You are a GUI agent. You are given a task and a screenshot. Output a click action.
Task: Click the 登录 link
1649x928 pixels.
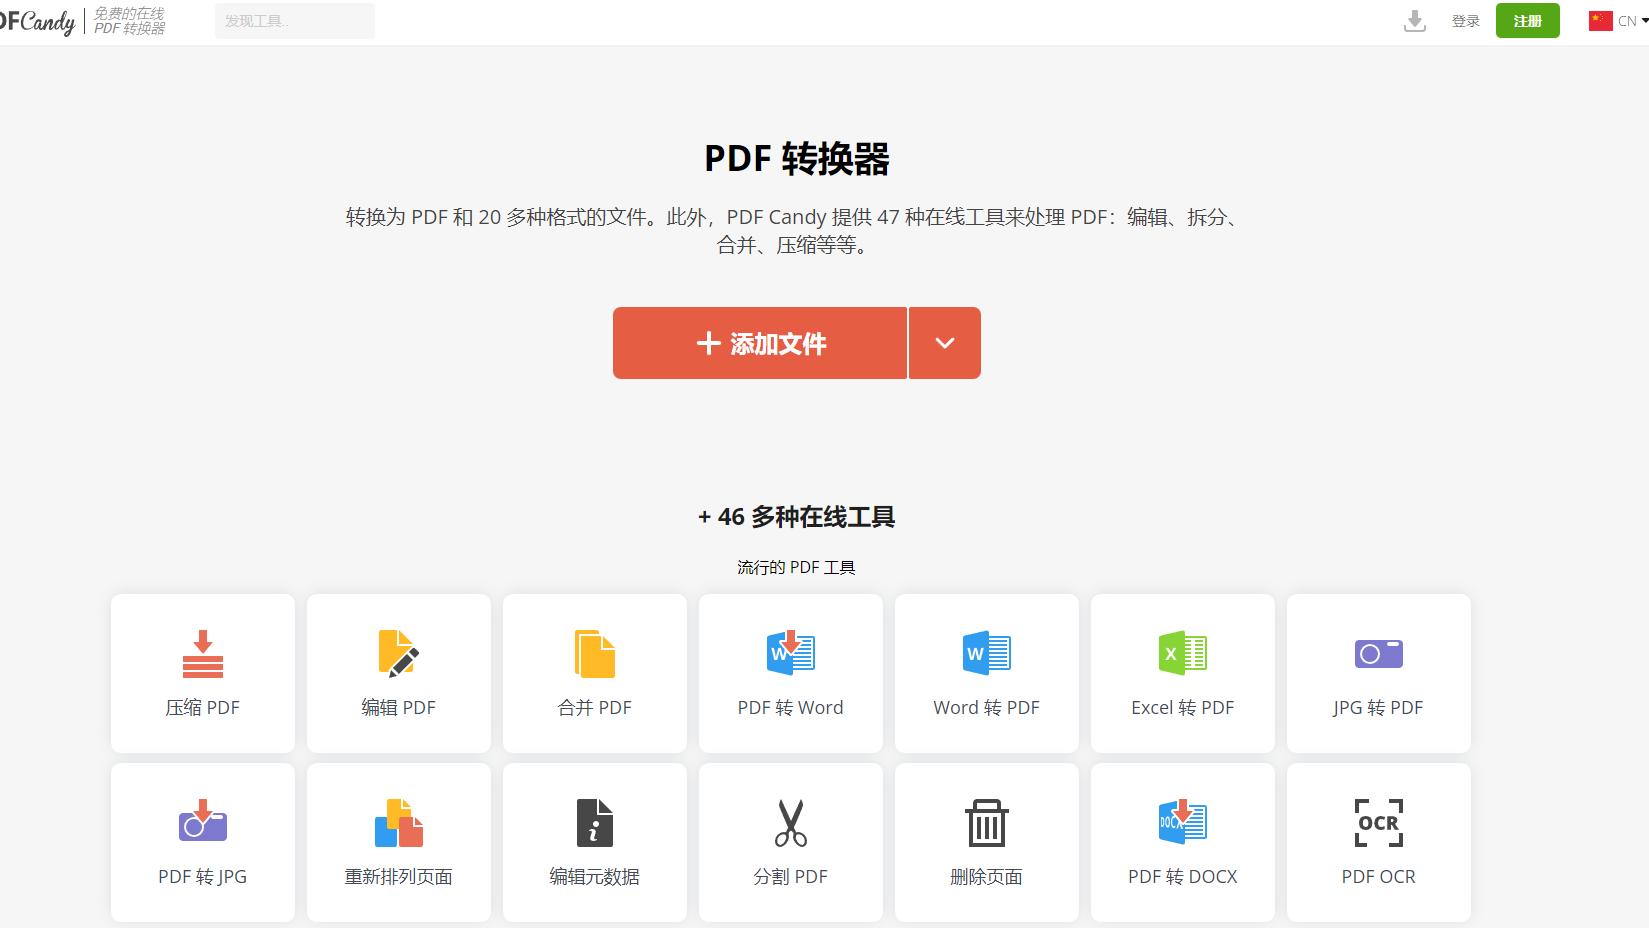1465,20
